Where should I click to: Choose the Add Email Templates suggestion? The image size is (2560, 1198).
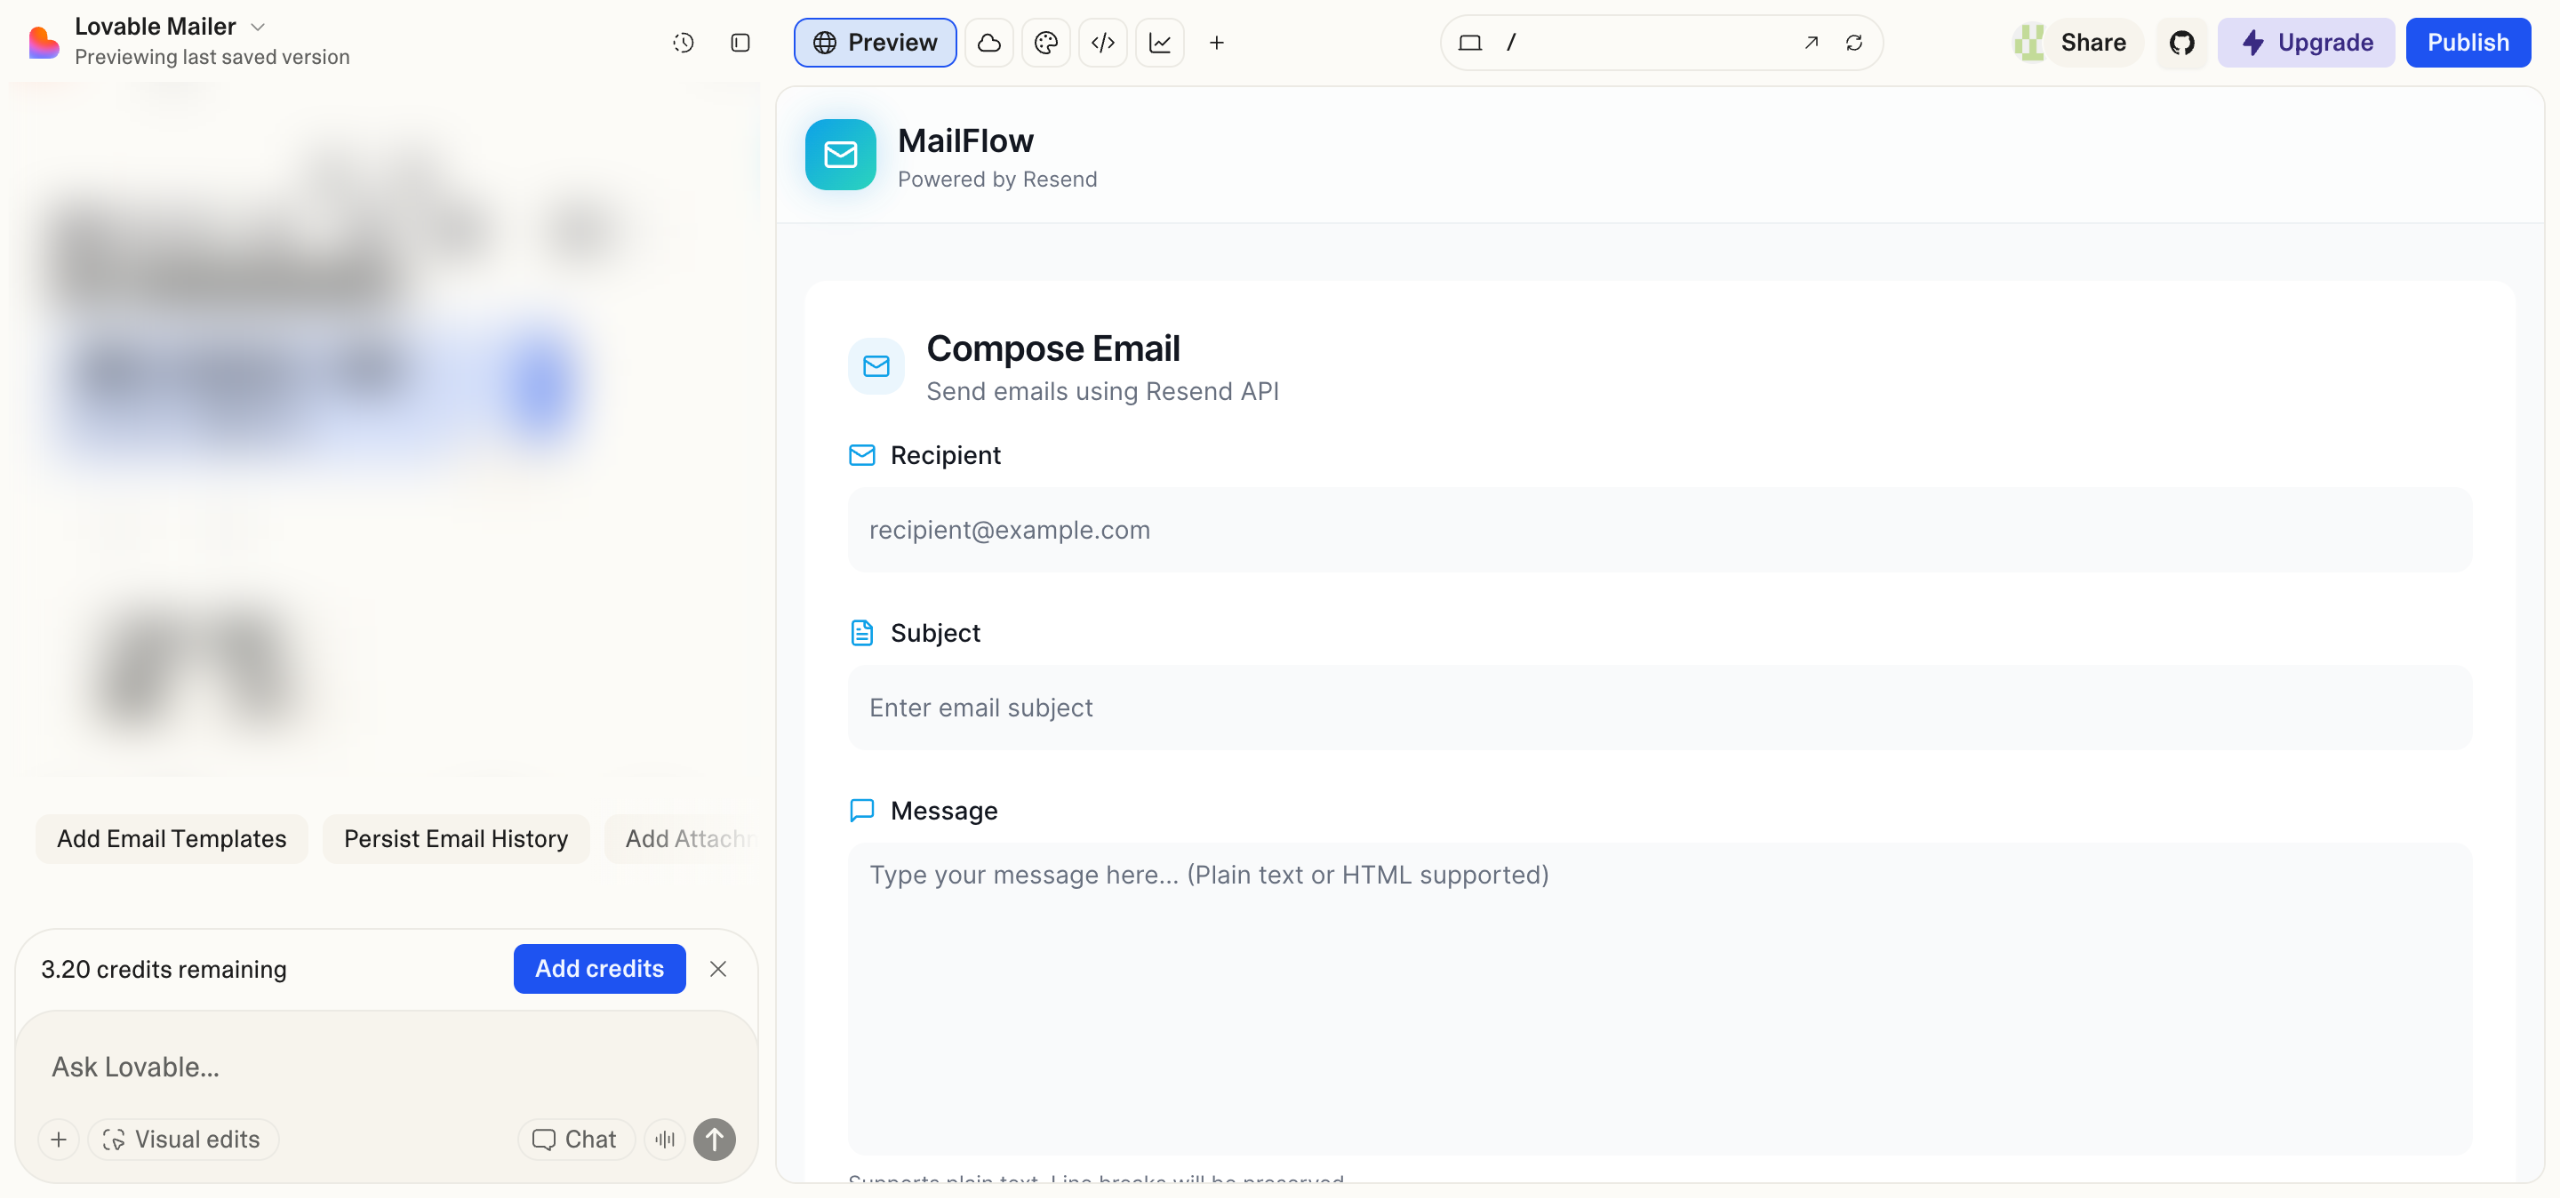pyautogui.click(x=172, y=838)
